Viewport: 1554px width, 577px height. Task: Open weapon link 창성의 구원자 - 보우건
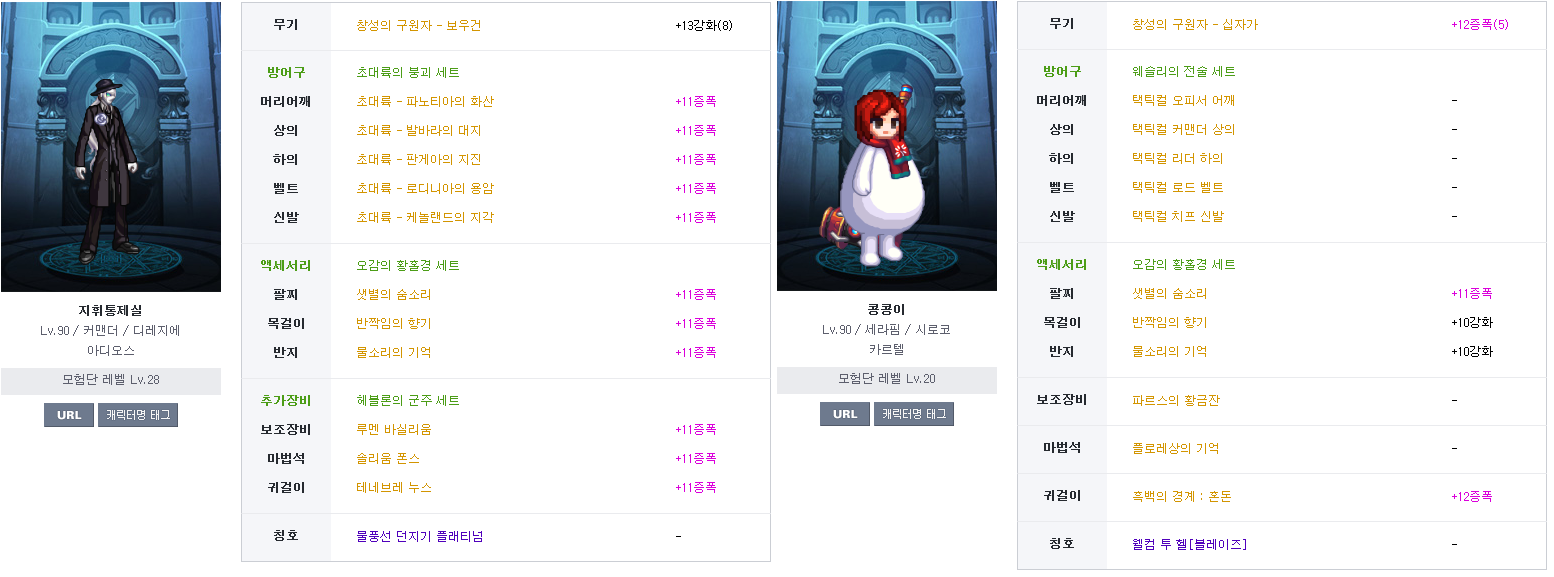(x=418, y=25)
